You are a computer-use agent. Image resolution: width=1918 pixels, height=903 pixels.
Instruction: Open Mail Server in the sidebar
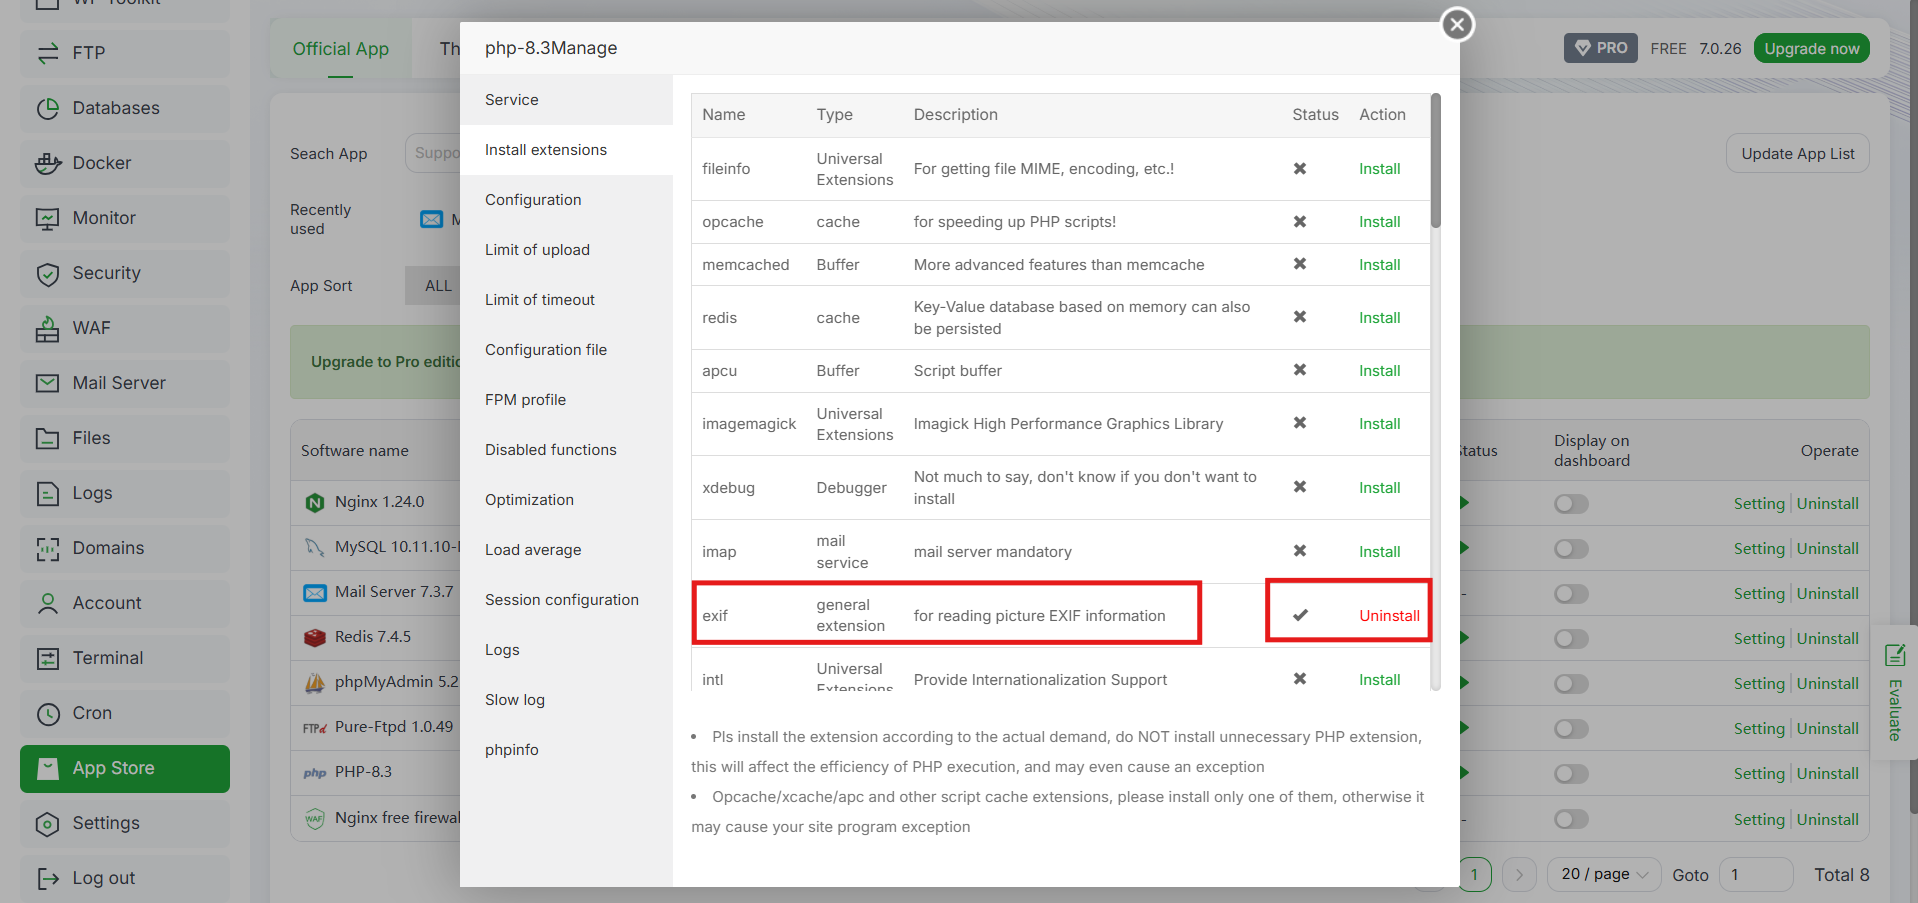tap(125, 383)
